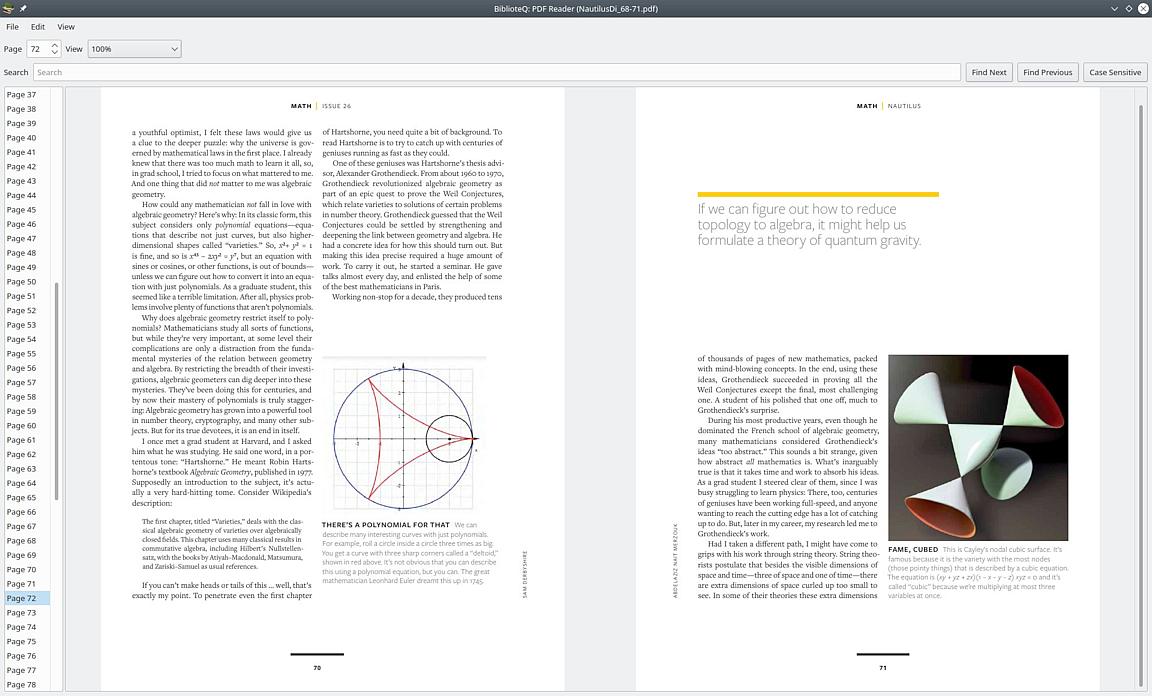Increase page number with spinner up arrow

[54, 45]
